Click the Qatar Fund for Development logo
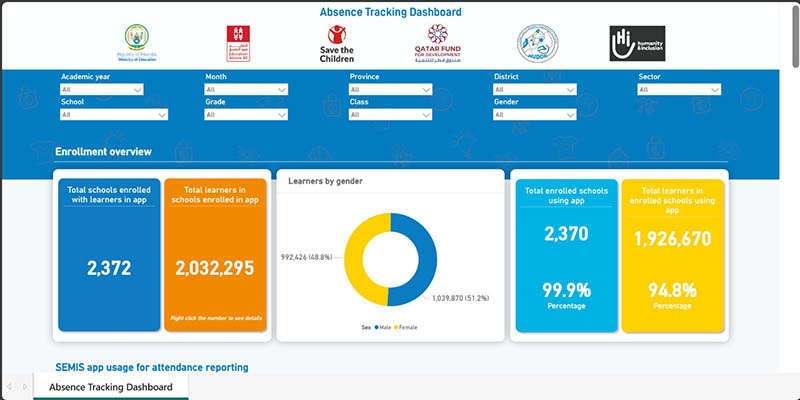Image resolution: width=800 pixels, height=400 pixels. click(438, 43)
